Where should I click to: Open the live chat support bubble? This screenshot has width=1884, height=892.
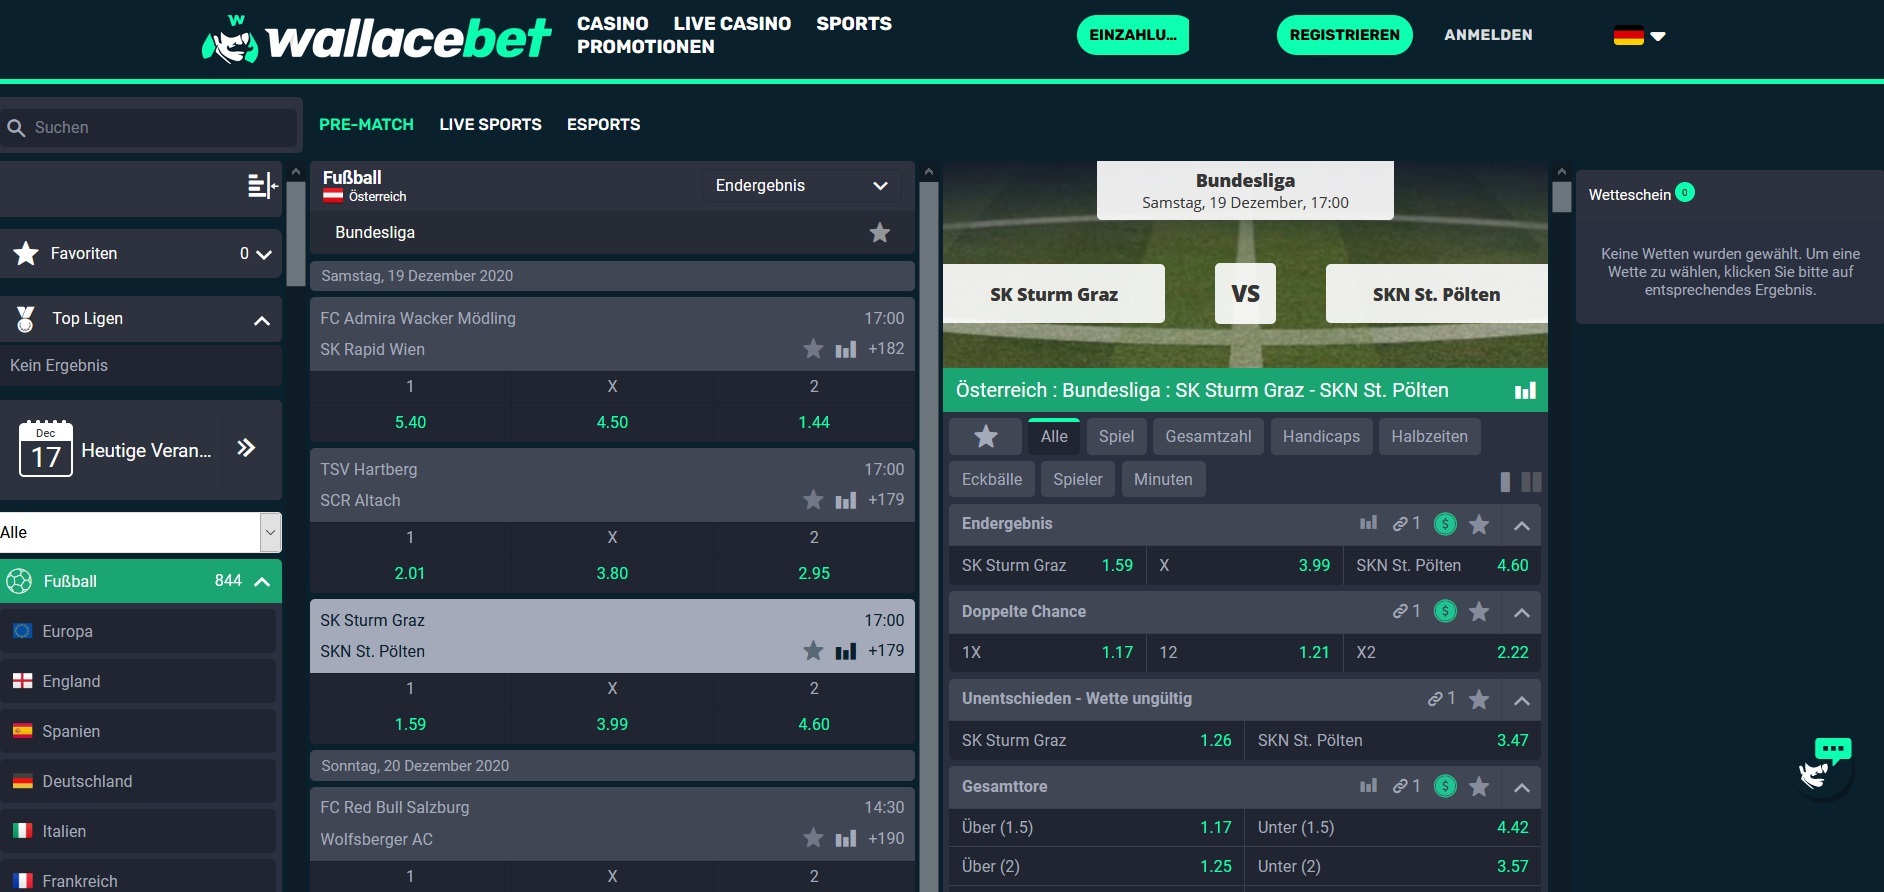tap(1825, 768)
